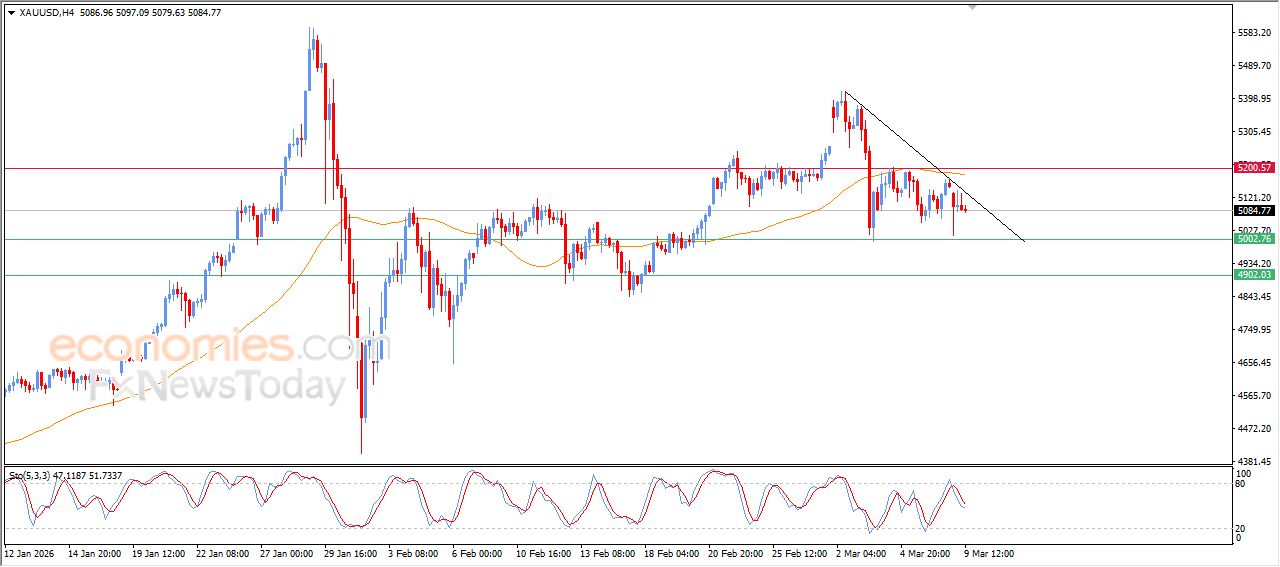The width and height of the screenshot is (1280, 567).
Task: Click the gray 5084.77 current price tag
Action: coord(1253,211)
